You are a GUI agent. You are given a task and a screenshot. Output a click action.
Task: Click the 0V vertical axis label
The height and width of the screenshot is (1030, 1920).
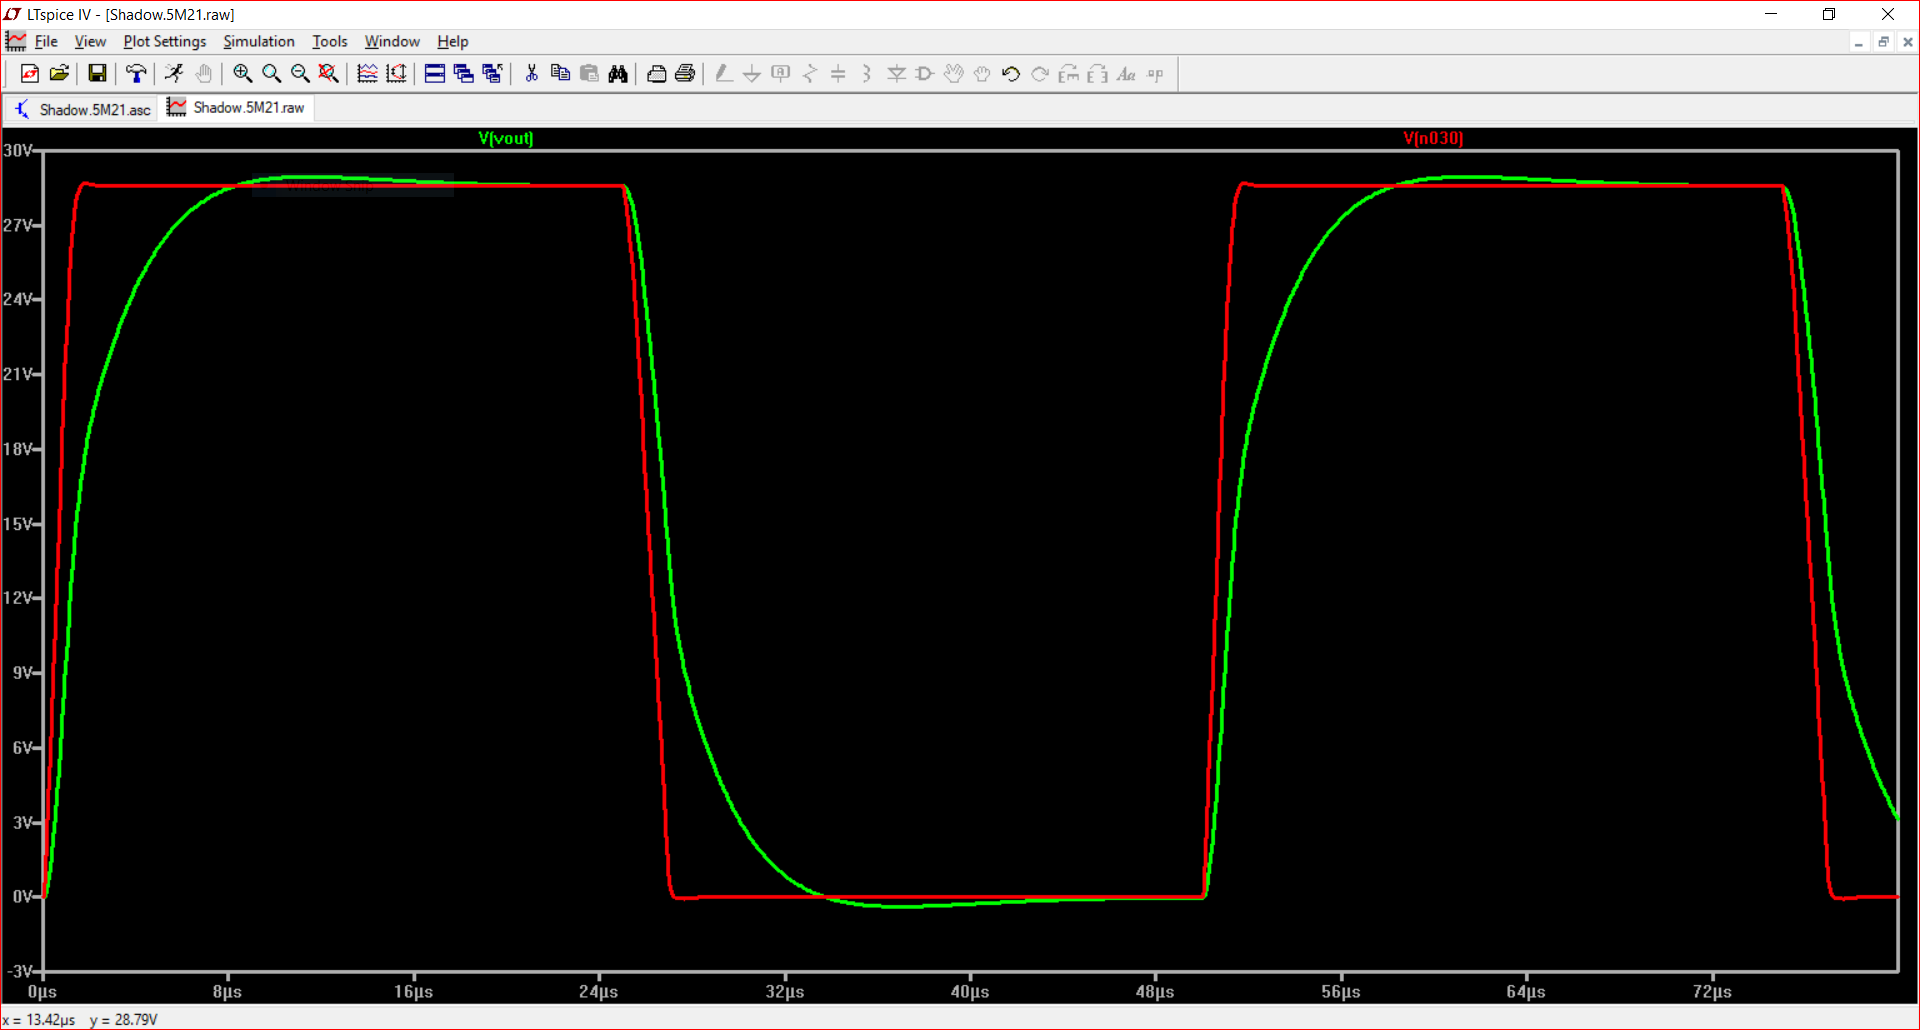[22, 897]
